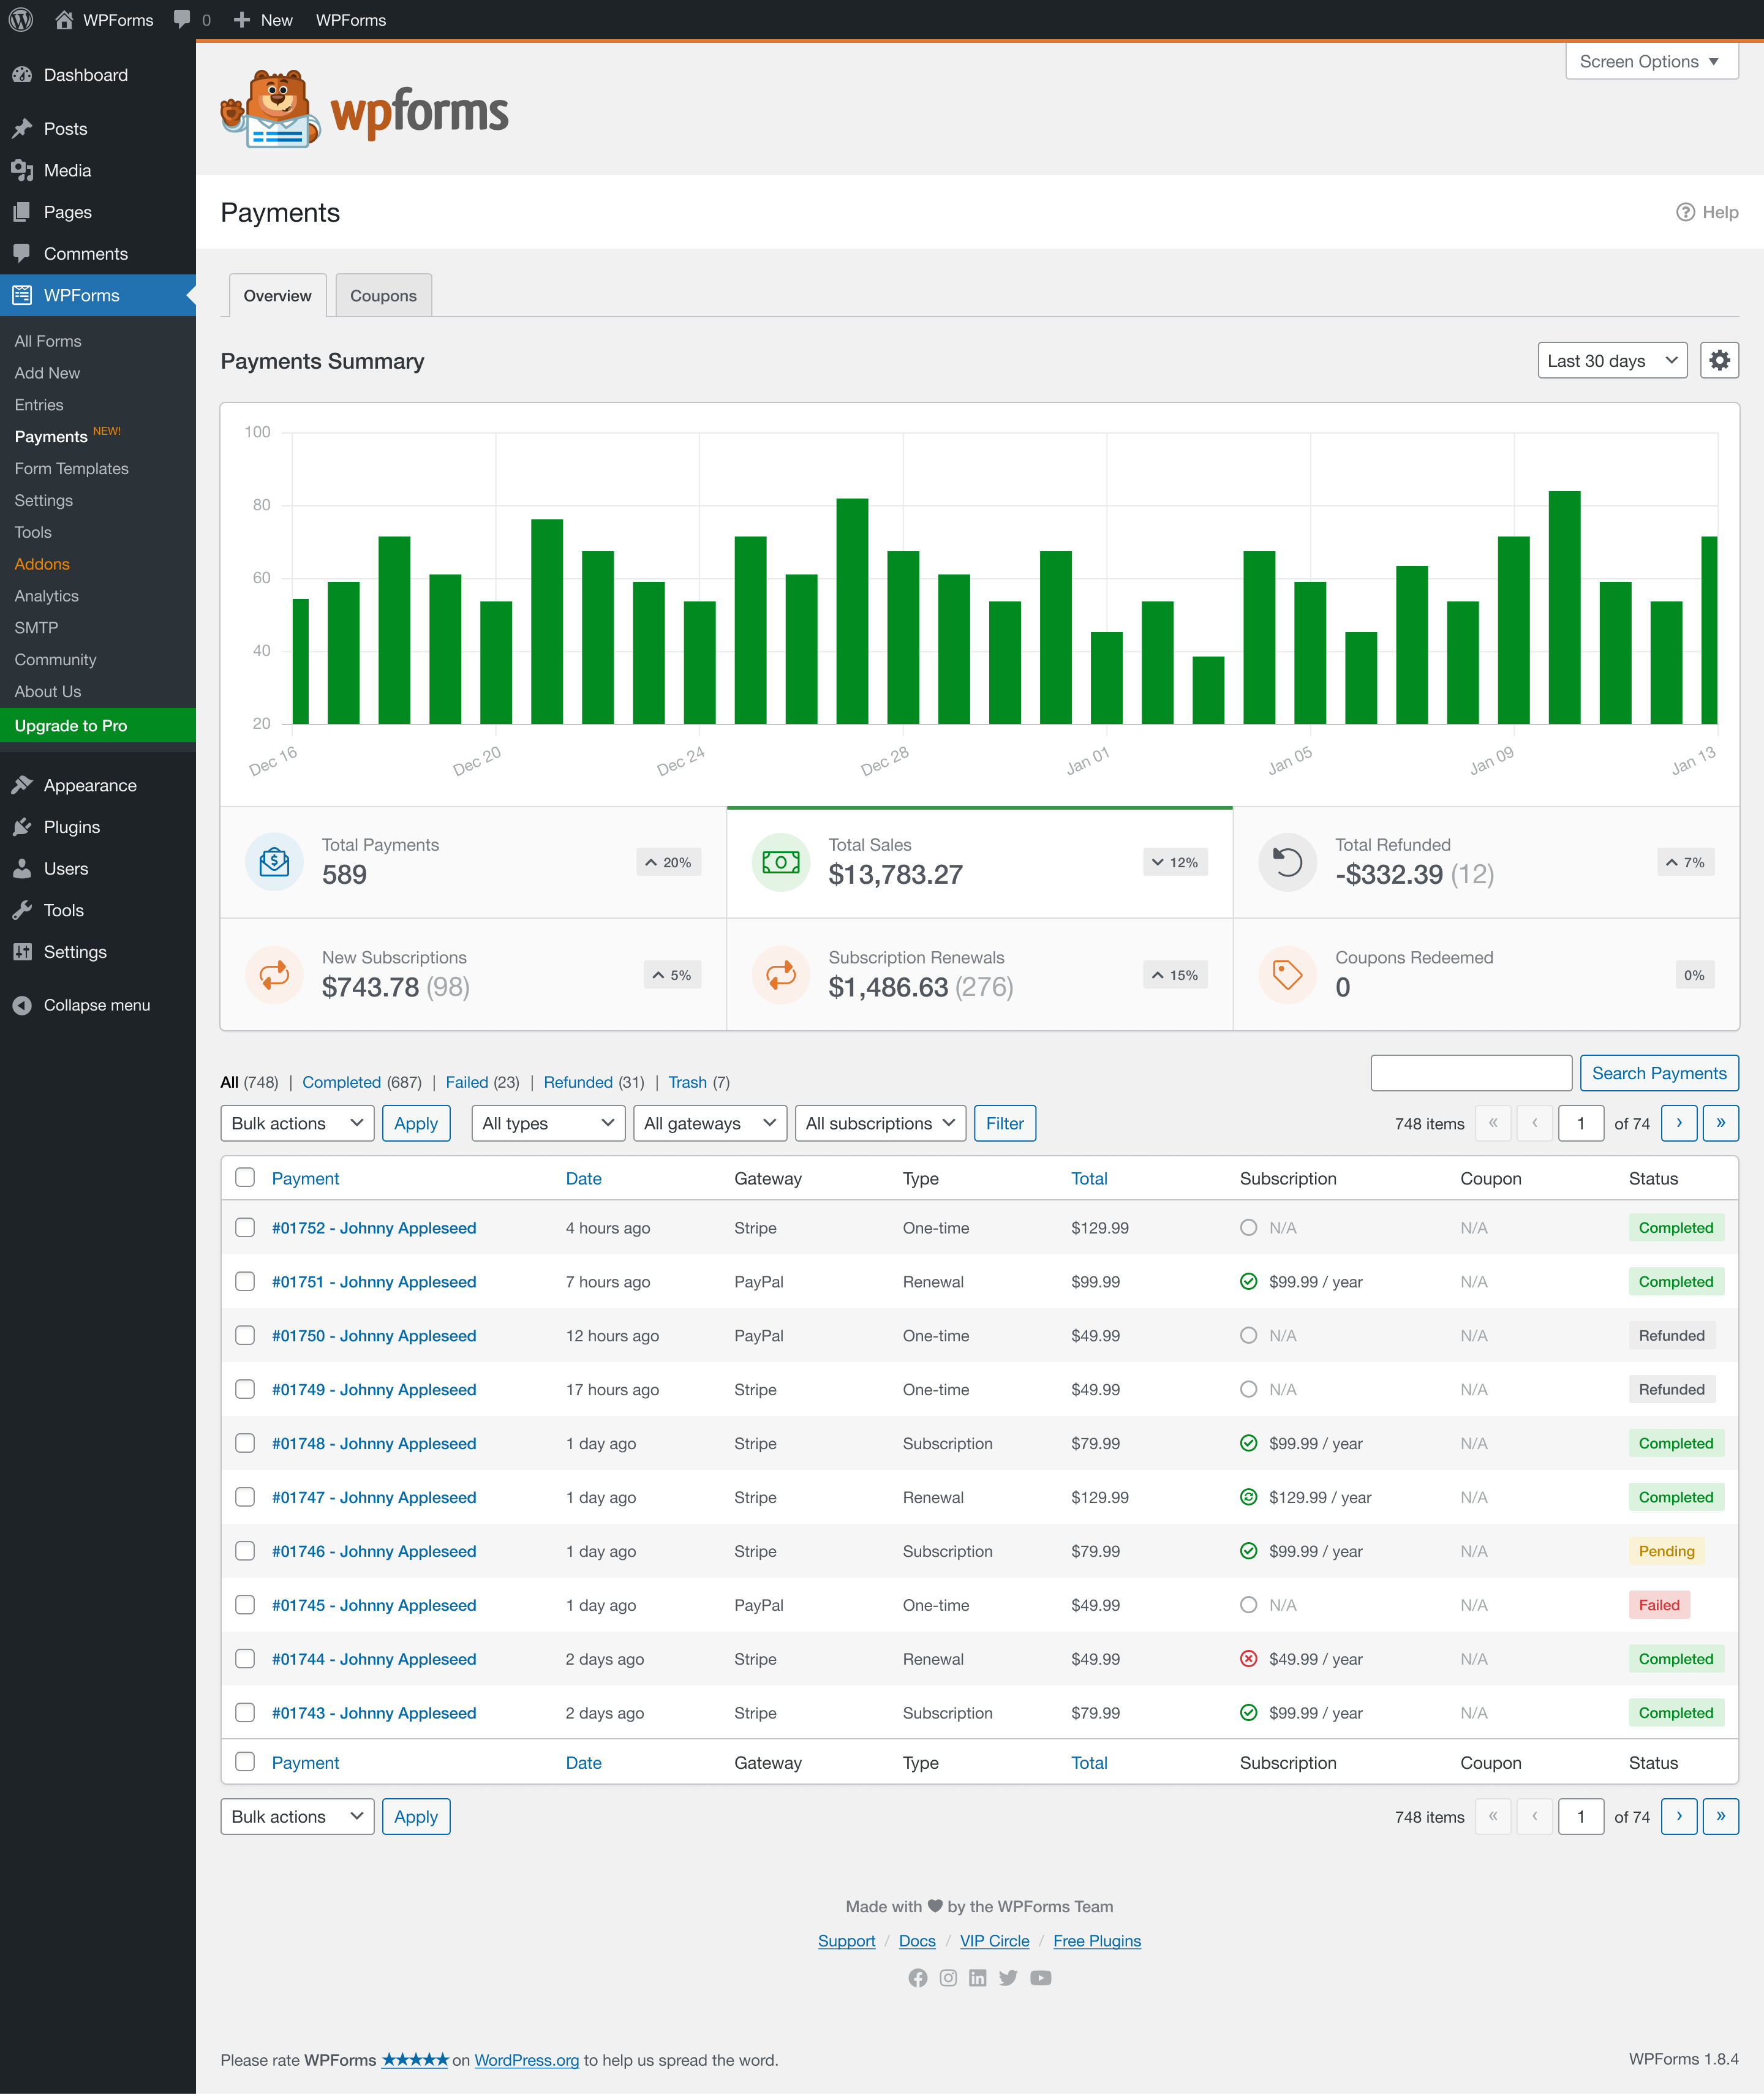This screenshot has width=1764, height=2094.
Task: Expand the Screen Options panel
Action: (x=1651, y=61)
